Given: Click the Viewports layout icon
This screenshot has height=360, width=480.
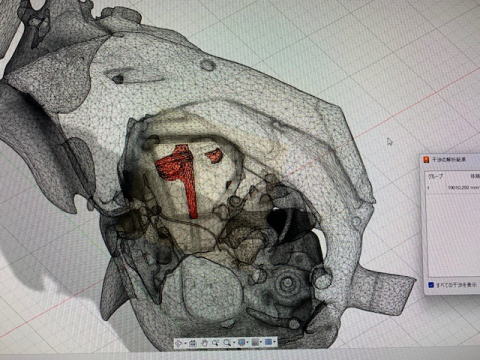Looking at the screenshot, I should [x=268, y=342].
